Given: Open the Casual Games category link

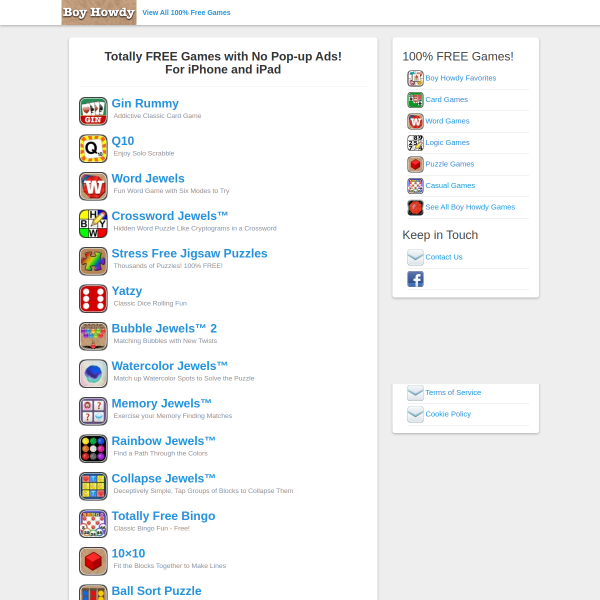Looking at the screenshot, I should pos(450,185).
